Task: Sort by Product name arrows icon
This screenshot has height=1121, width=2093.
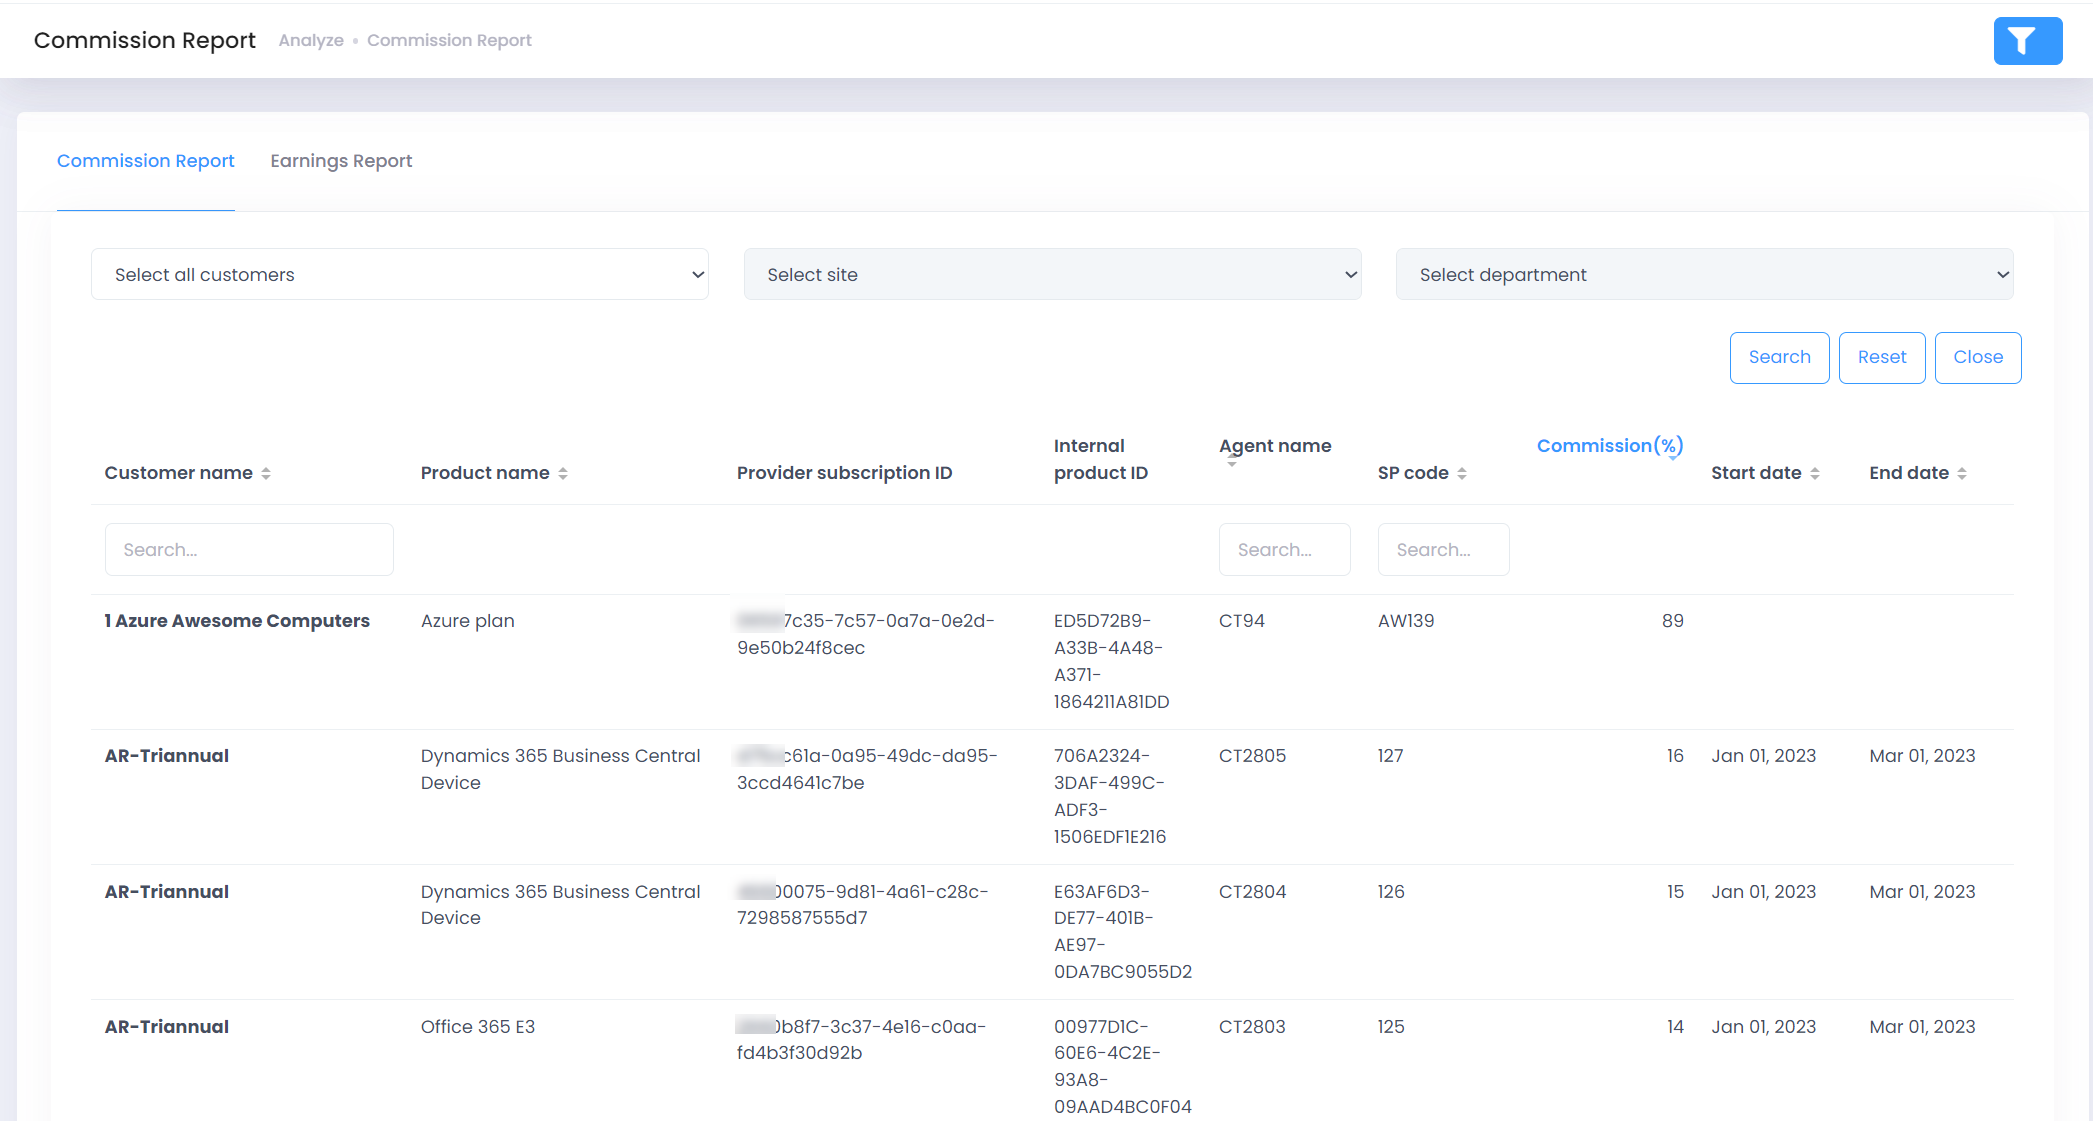Action: click(563, 473)
